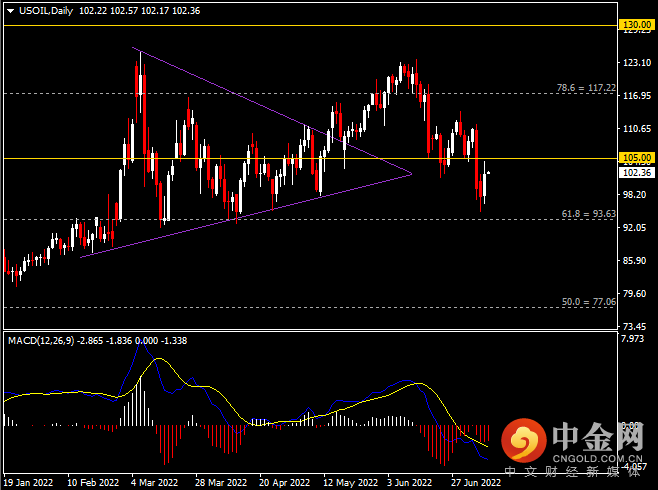Click the 61.8 = 93.63 Fibonacci label
Image resolution: width=658 pixels, height=490 pixels.
(x=588, y=214)
